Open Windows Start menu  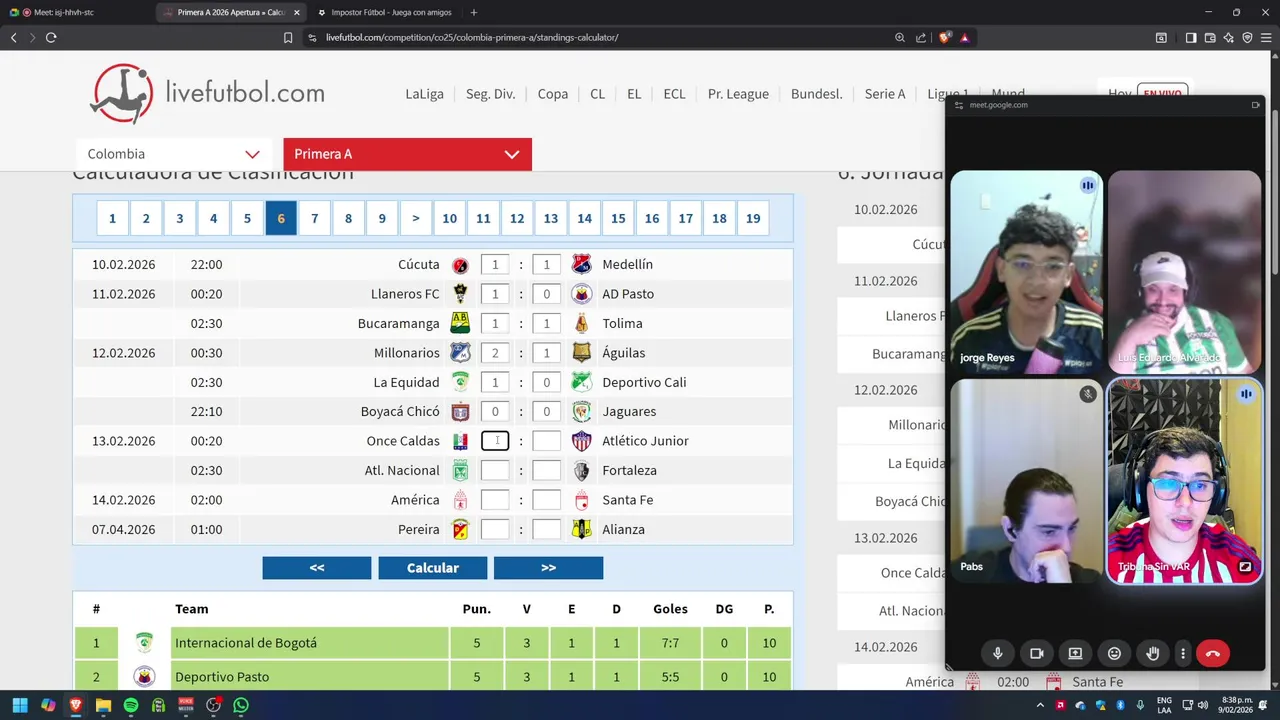click(x=20, y=705)
